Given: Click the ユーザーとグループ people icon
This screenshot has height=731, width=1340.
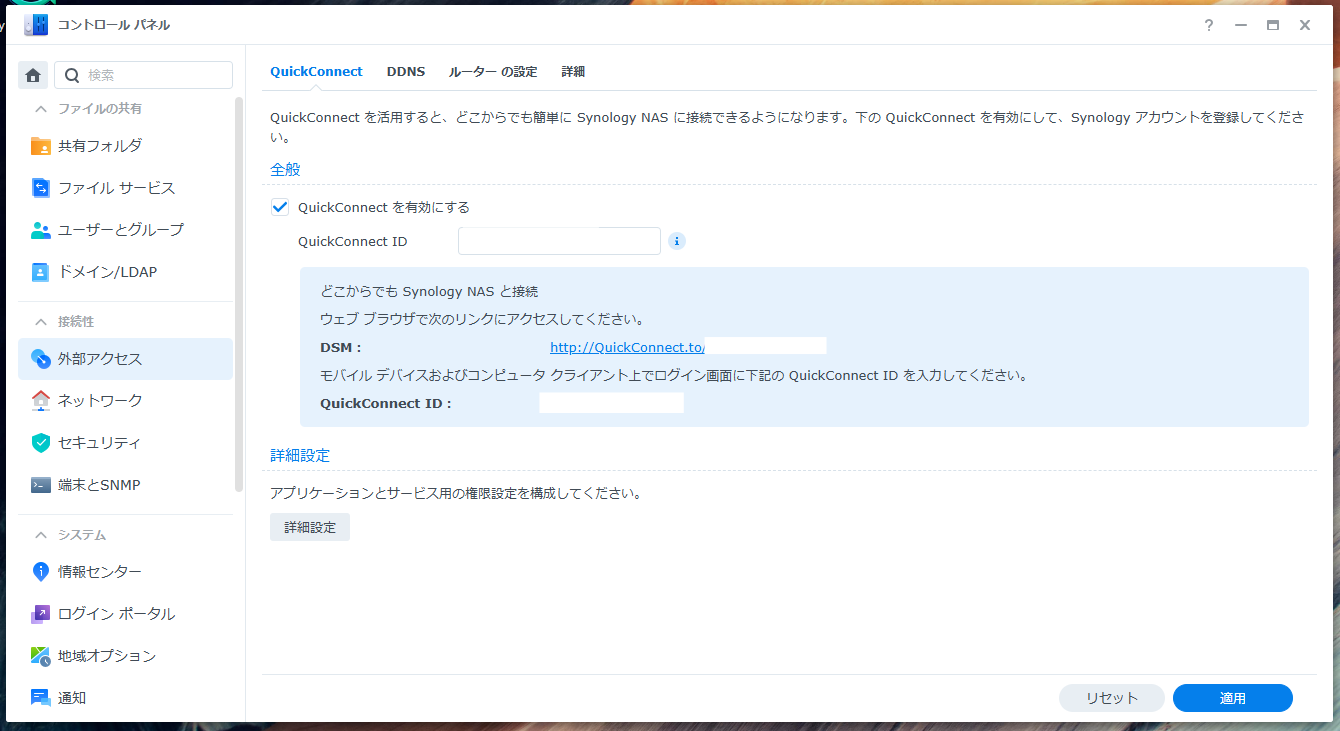Looking at the screenshot, I should 41,230.
